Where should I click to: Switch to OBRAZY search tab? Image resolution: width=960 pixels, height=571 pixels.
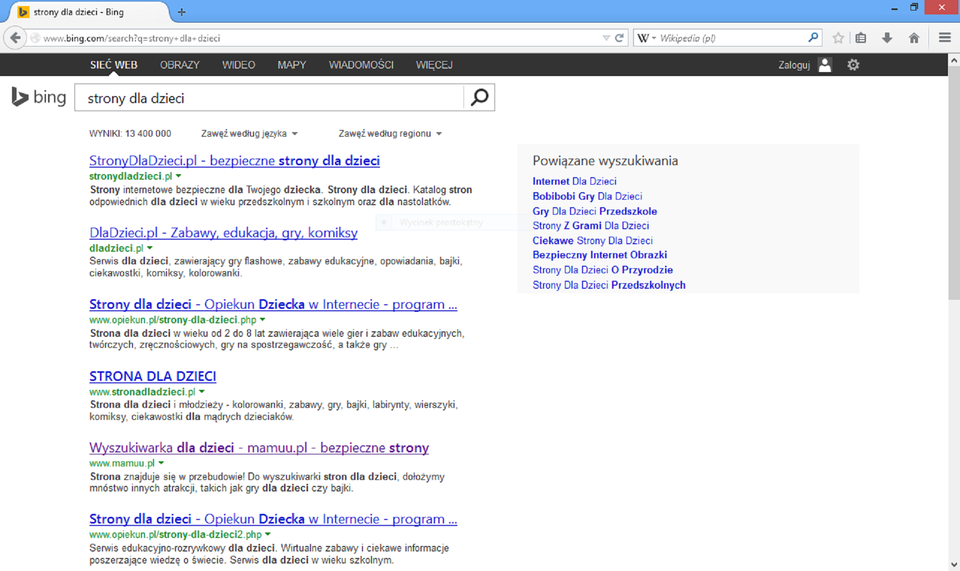coord(180,65)
